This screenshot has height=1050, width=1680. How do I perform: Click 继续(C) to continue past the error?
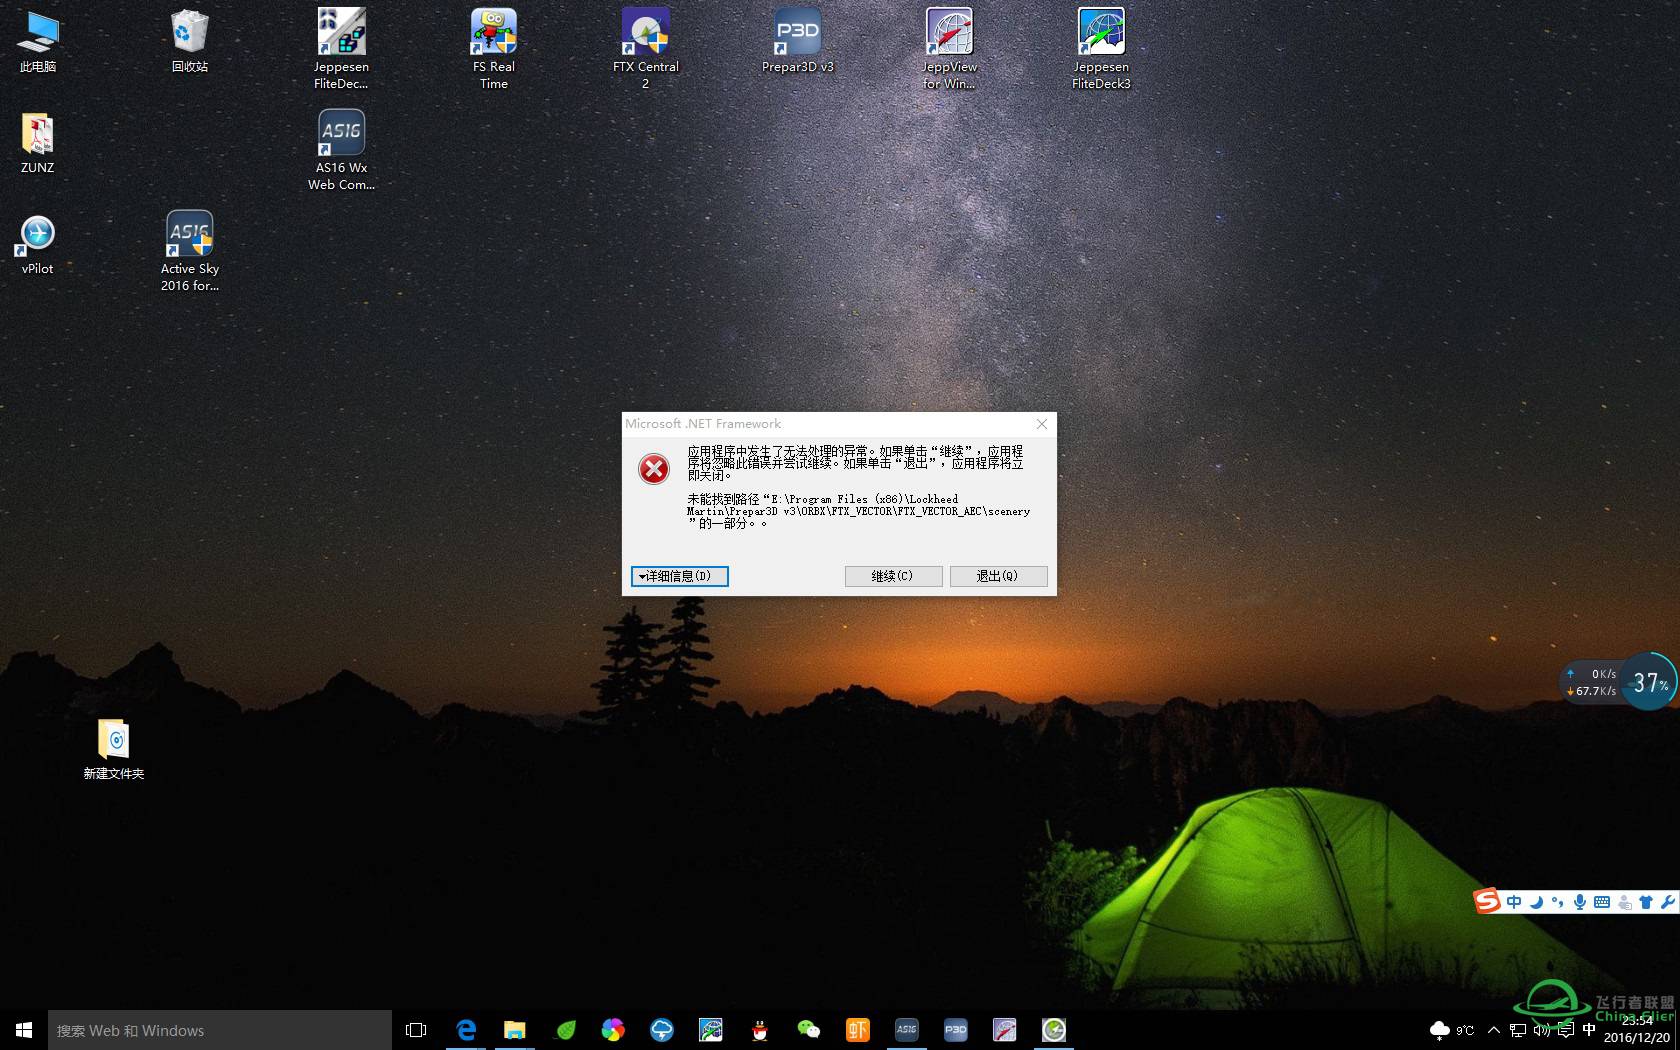click(892, 576)
